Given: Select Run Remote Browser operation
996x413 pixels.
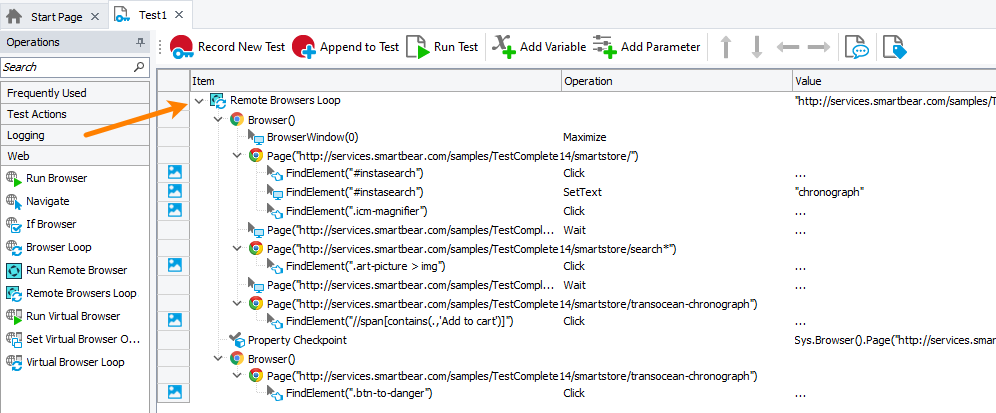Looking at the screenshot, I should pyautogui.click(x=67, y=270).
